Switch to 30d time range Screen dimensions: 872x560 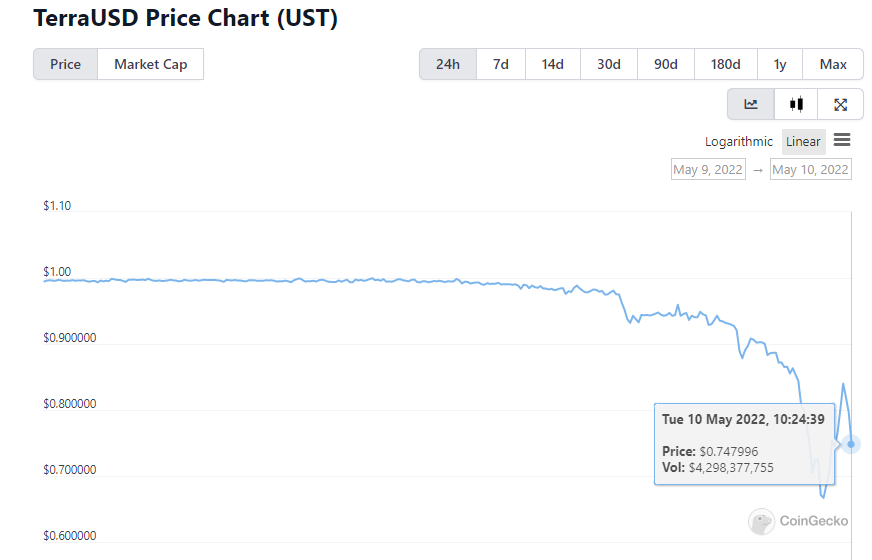609,64
